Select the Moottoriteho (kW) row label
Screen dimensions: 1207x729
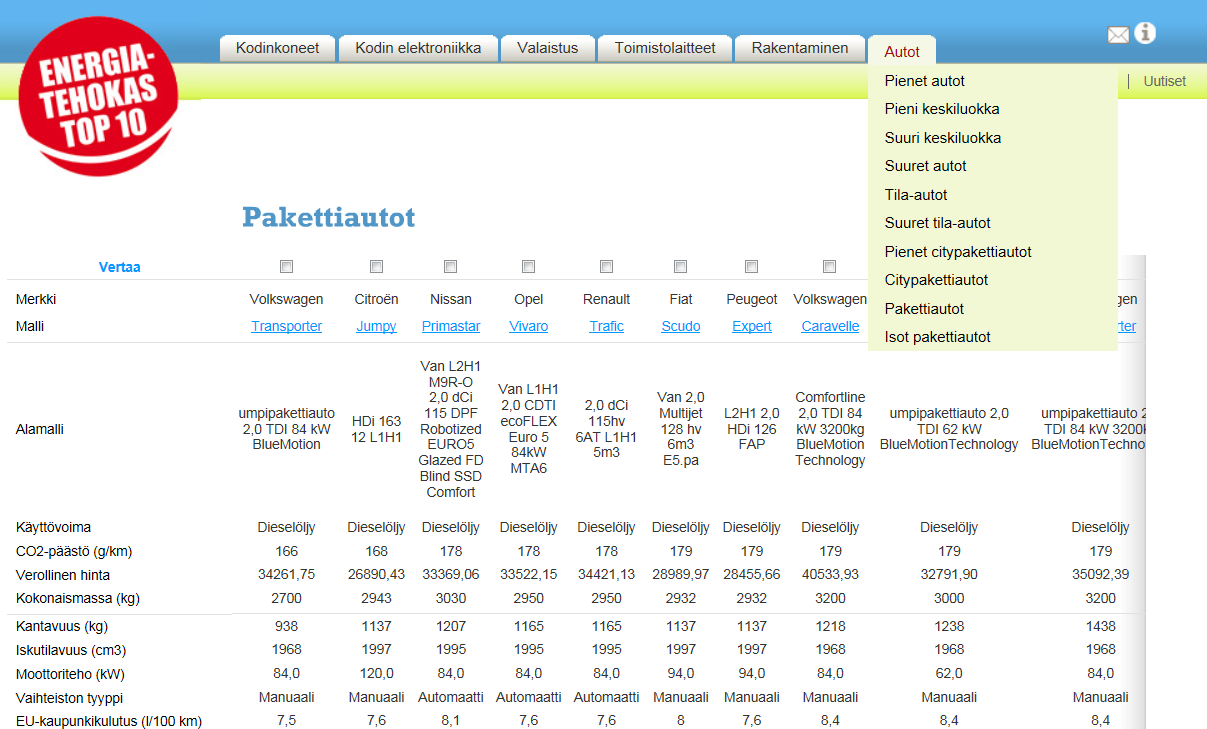70,674
